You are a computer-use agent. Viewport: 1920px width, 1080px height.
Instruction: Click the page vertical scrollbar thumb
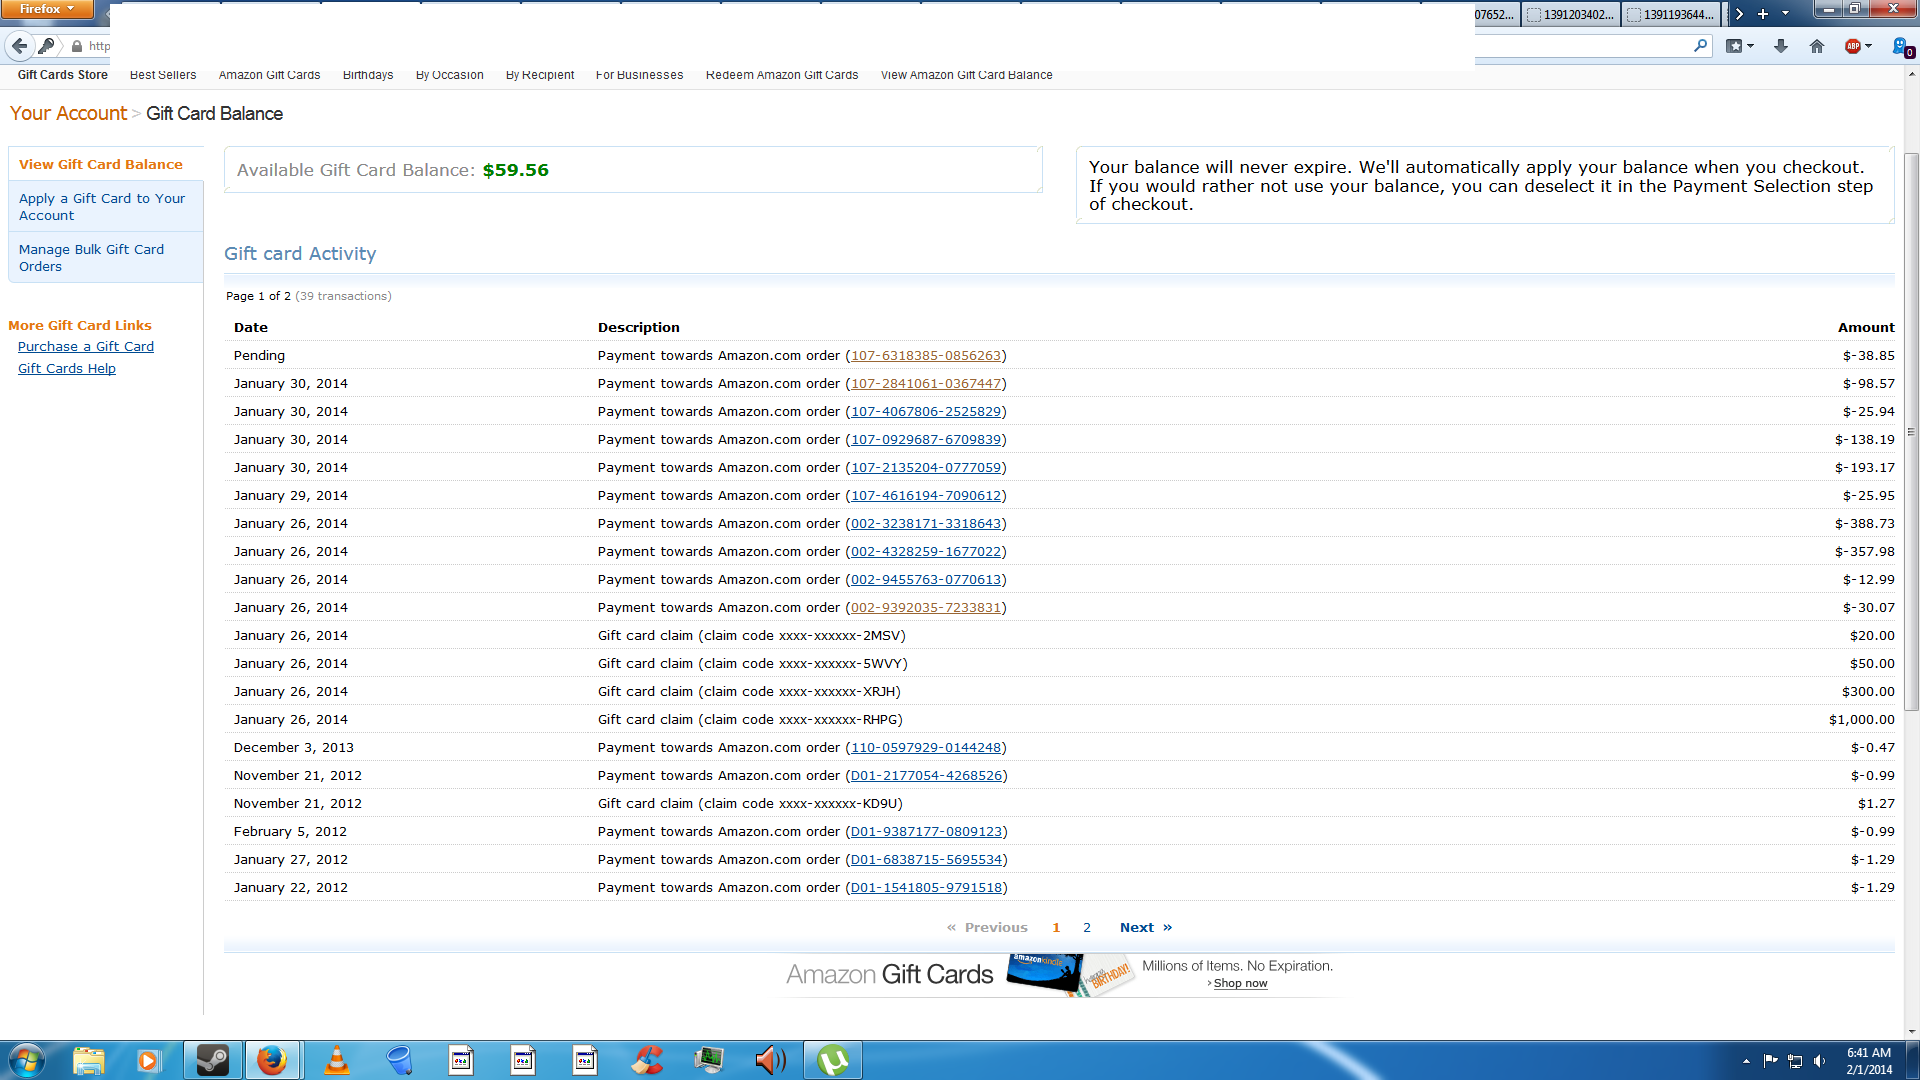pos(1911,430)
